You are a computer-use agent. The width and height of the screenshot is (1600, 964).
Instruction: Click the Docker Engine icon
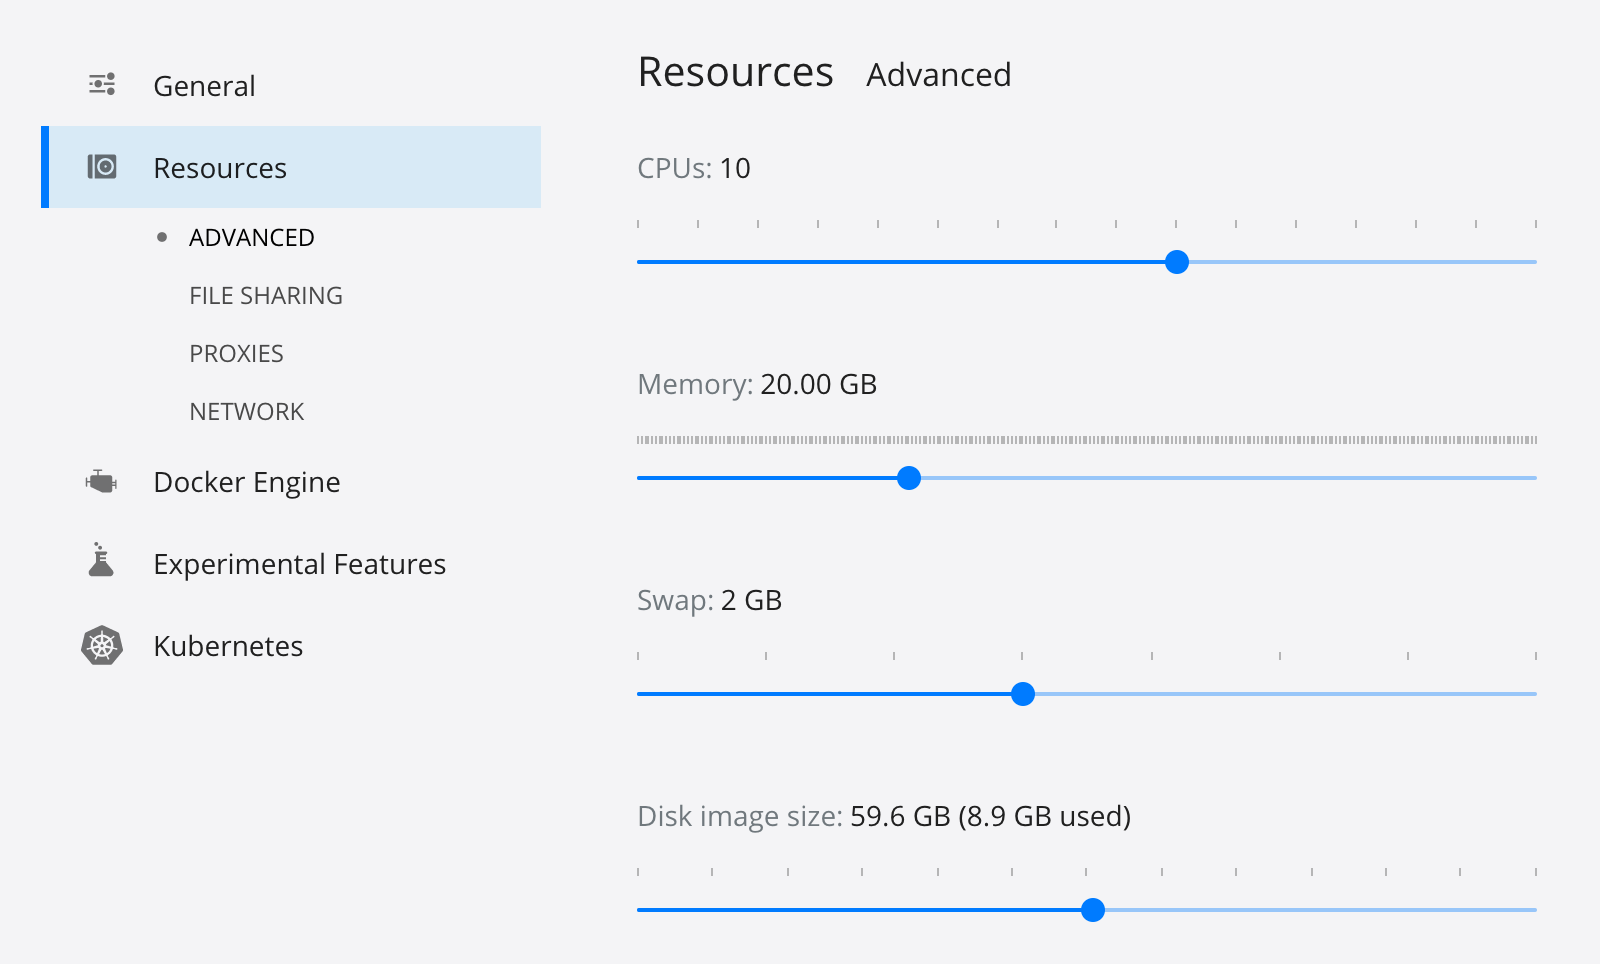pyautogui.click(x=101, y=482)
